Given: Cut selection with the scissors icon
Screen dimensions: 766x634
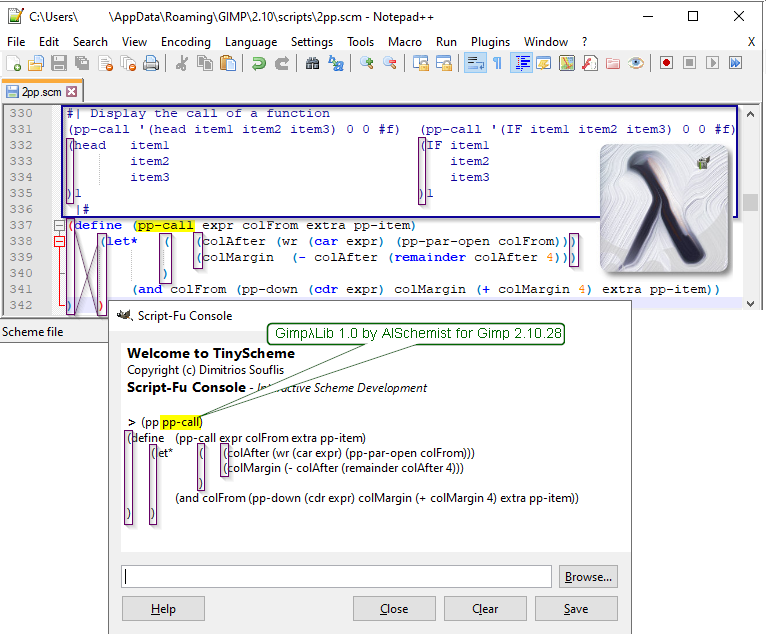Looking at the screenshot, I should pyautogui.click(x=181, y=63).
